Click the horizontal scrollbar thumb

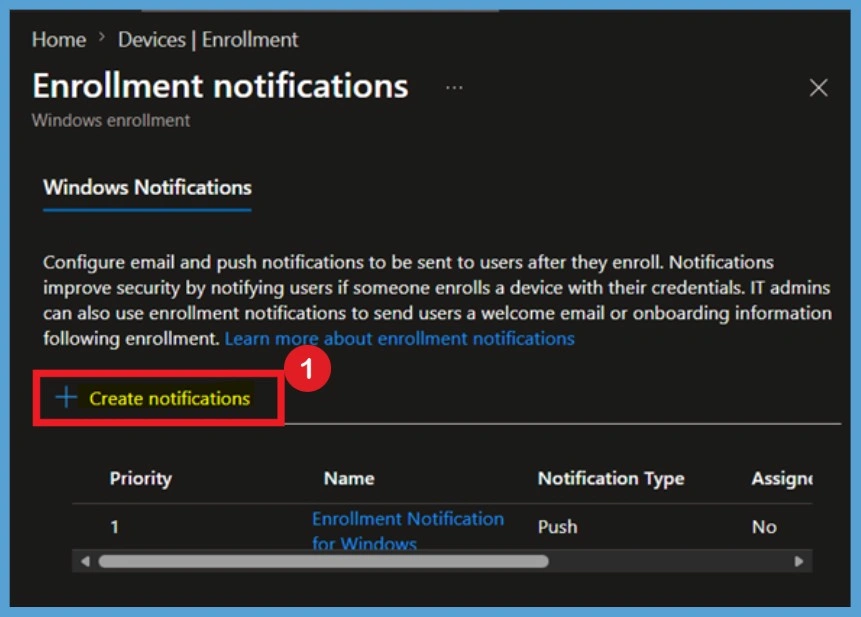[x=323, y=562]
